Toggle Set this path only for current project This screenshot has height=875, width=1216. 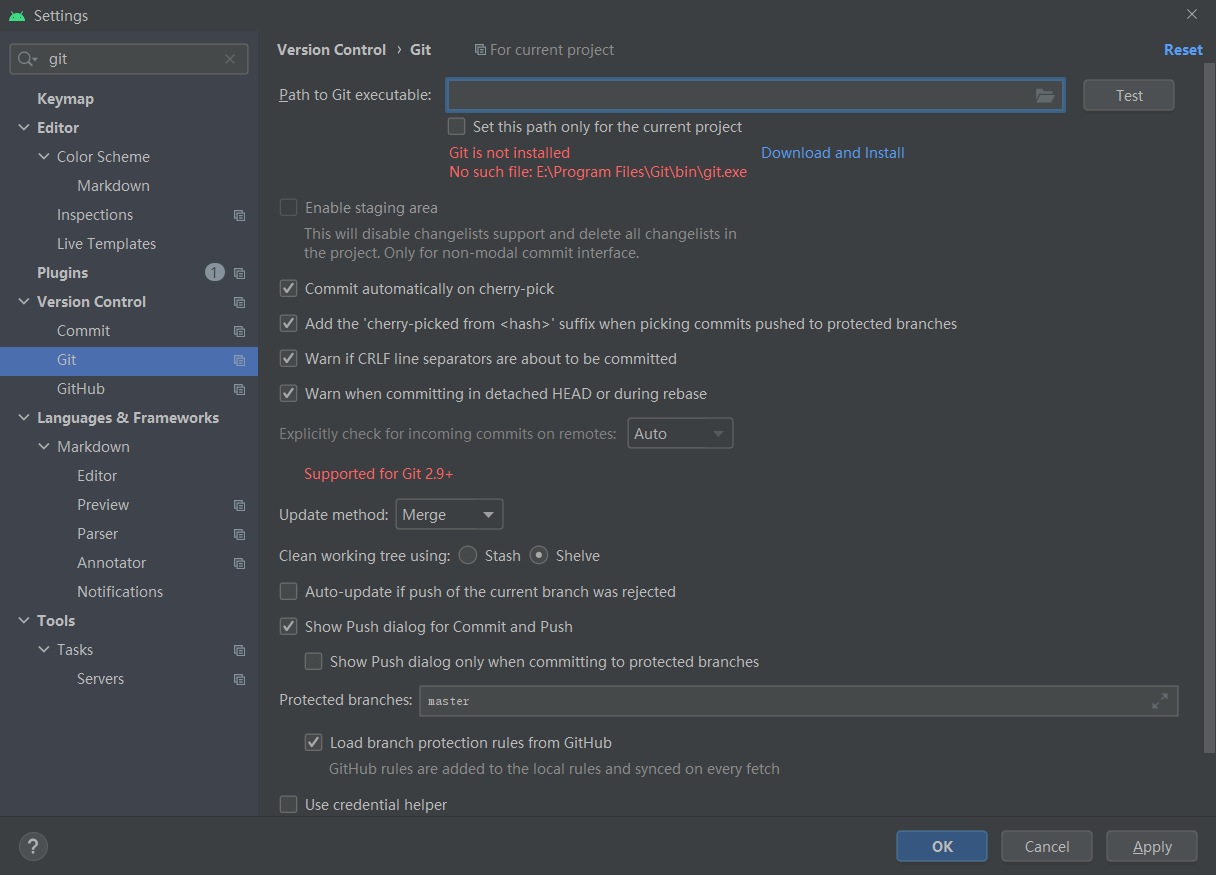pos(457,127)
